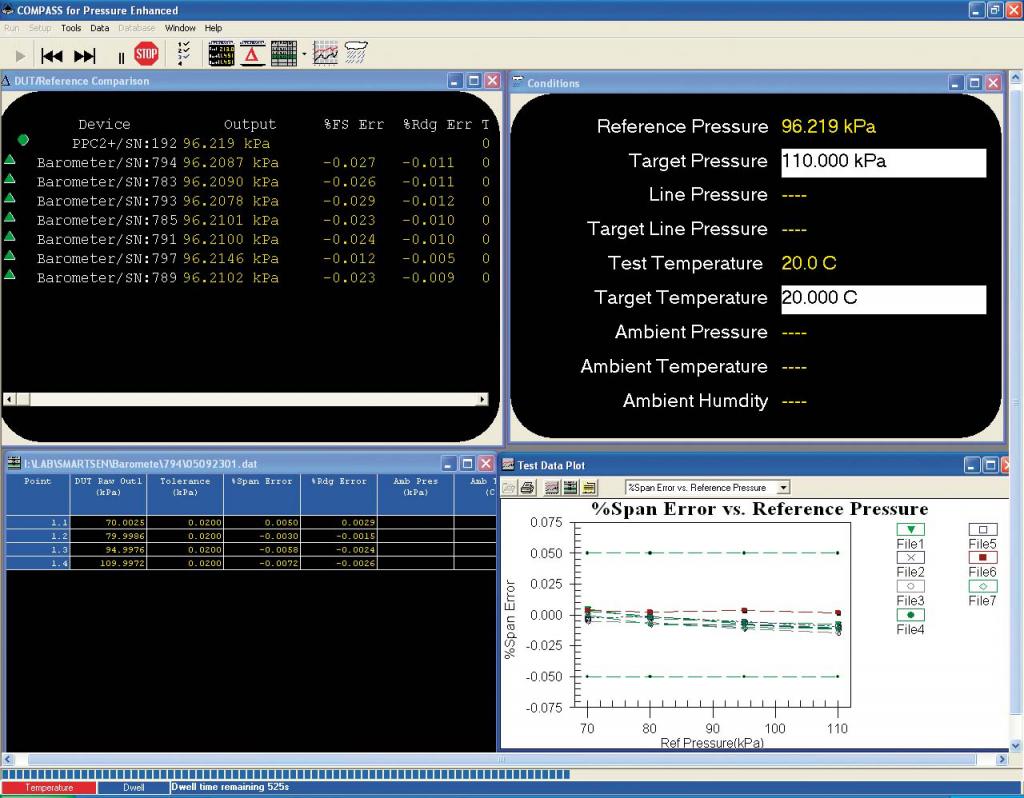Open the Window menu
This screenshot has width=1024, height=798.
coord(180,28)
